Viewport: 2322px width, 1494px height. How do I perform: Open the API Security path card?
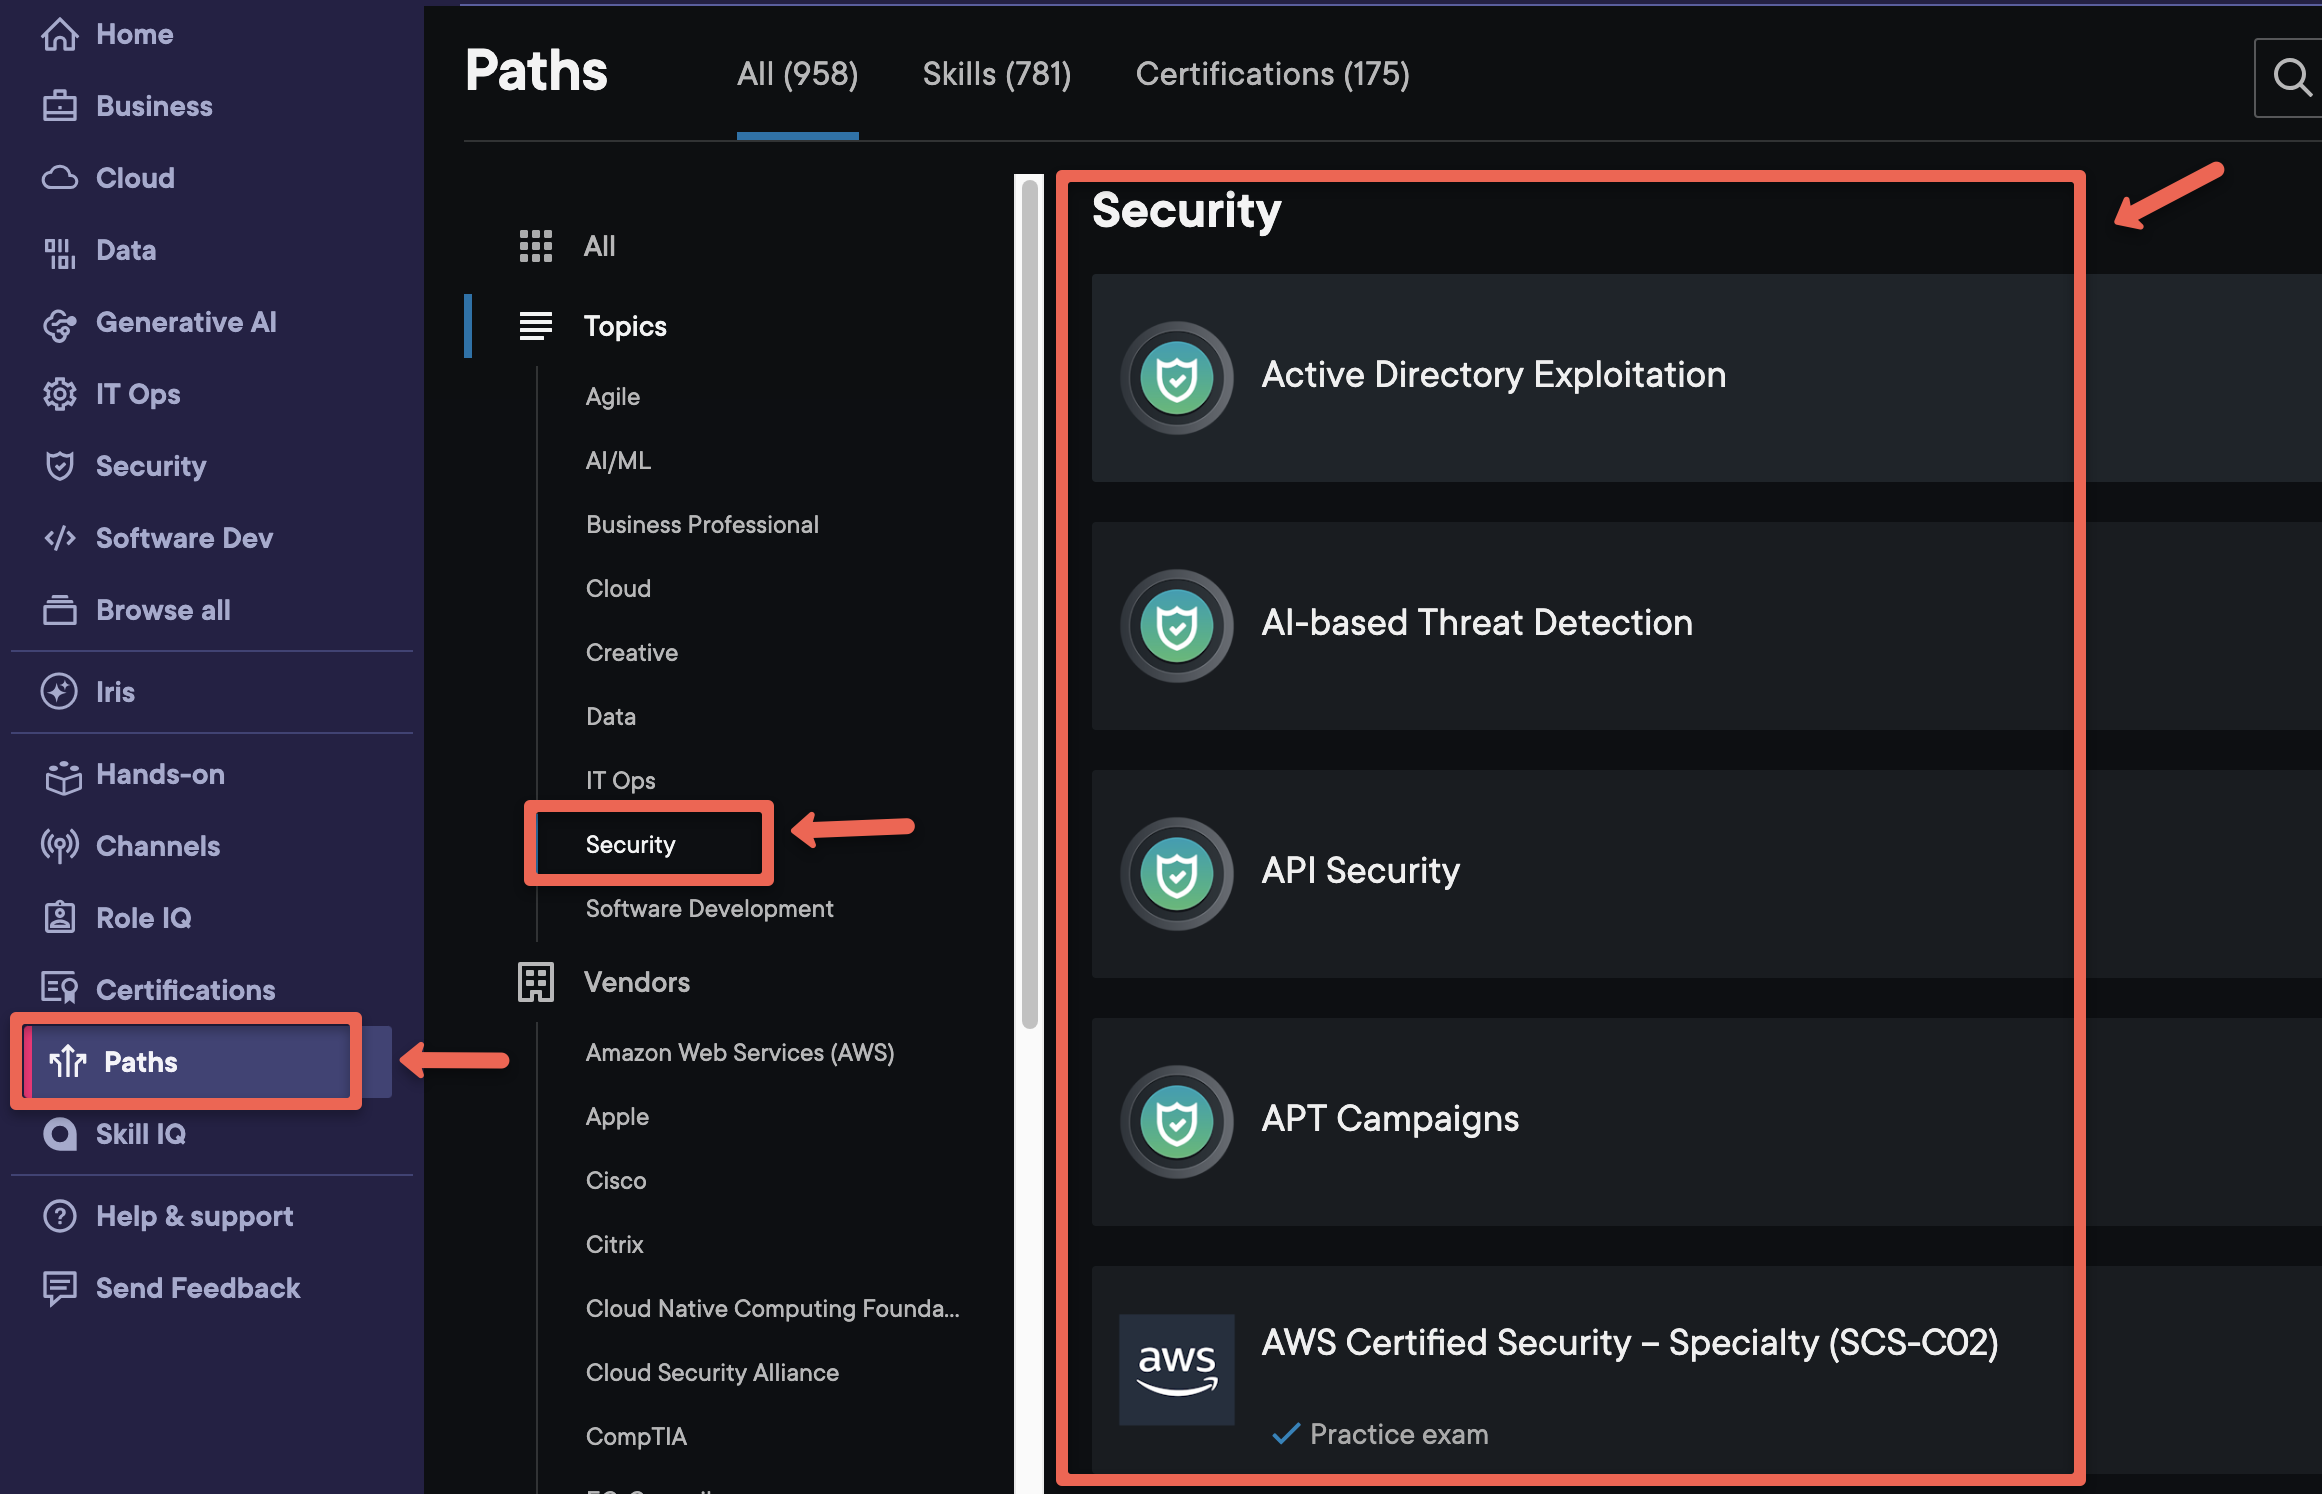click(1362, 870)
